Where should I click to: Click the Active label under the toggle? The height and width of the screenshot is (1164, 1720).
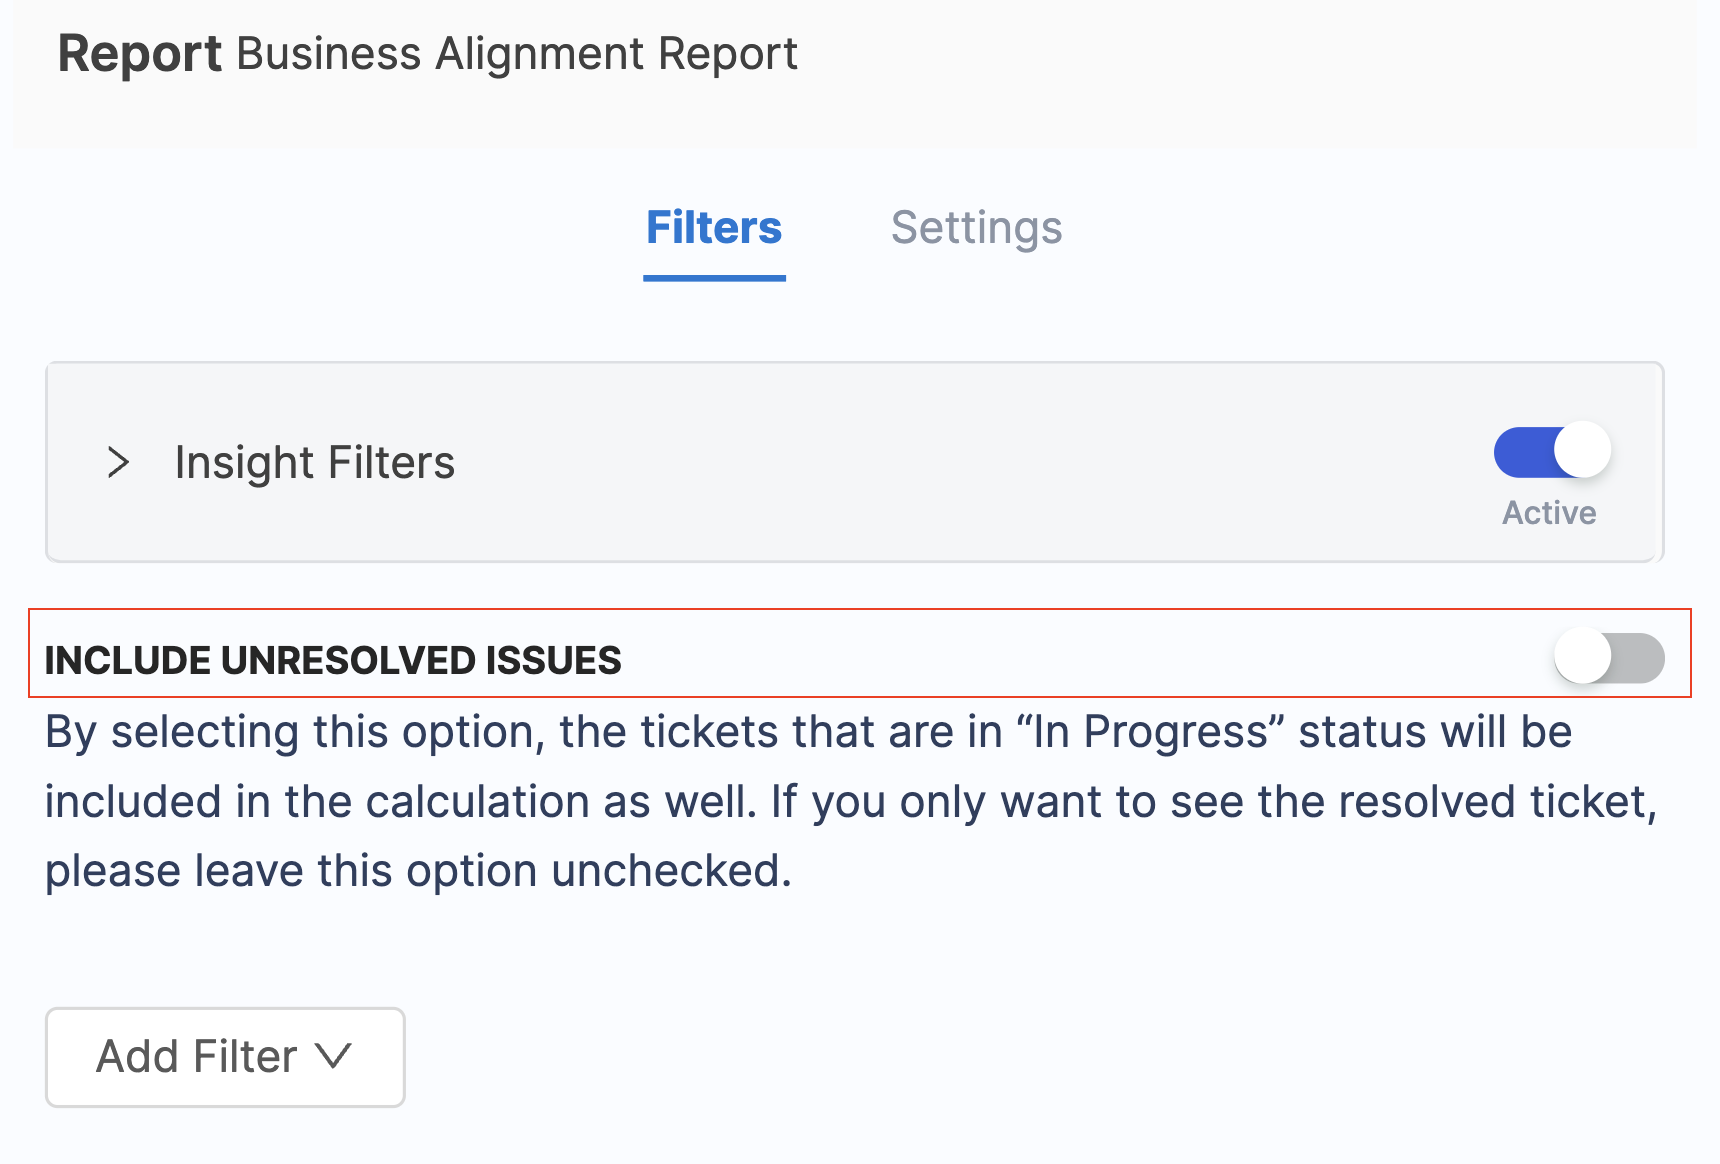tap(1547, 513)
